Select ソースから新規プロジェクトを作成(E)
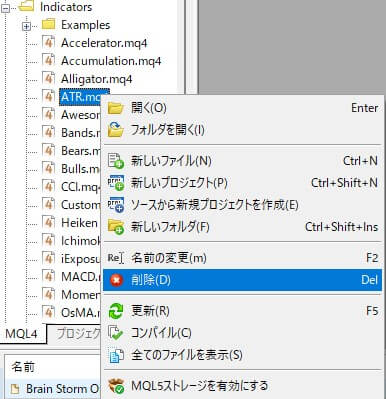 pyautogui.click(x=242, y=205)
